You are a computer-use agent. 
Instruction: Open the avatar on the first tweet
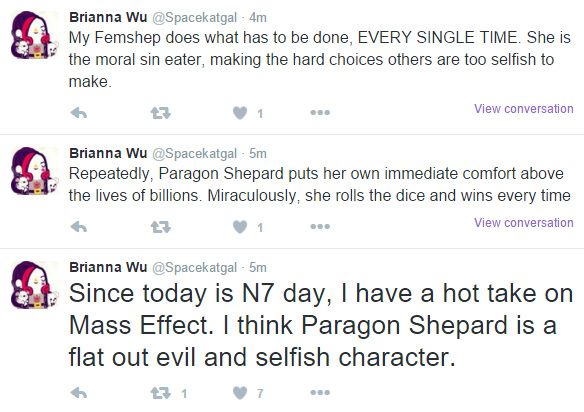pos(35,35)
